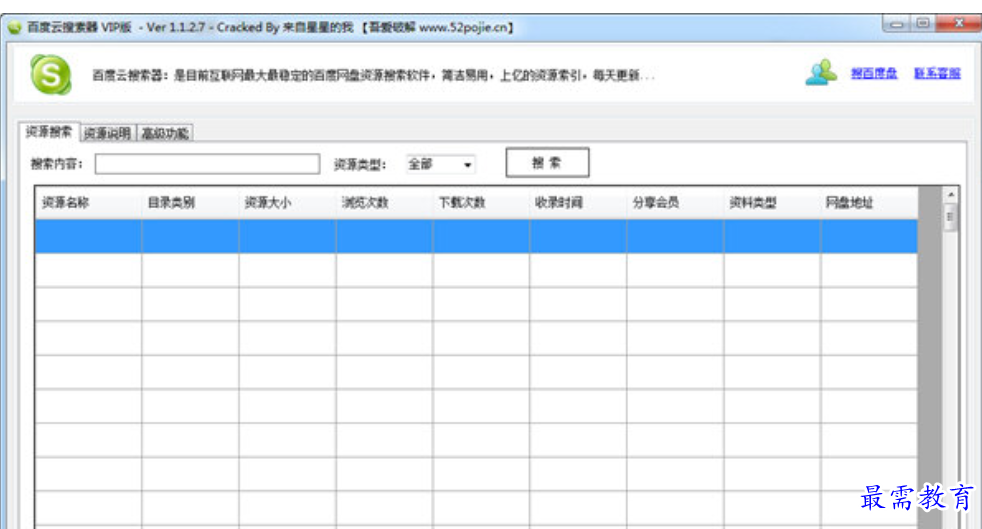Open the 搜百度盘 link

click(x=874, y=73)
